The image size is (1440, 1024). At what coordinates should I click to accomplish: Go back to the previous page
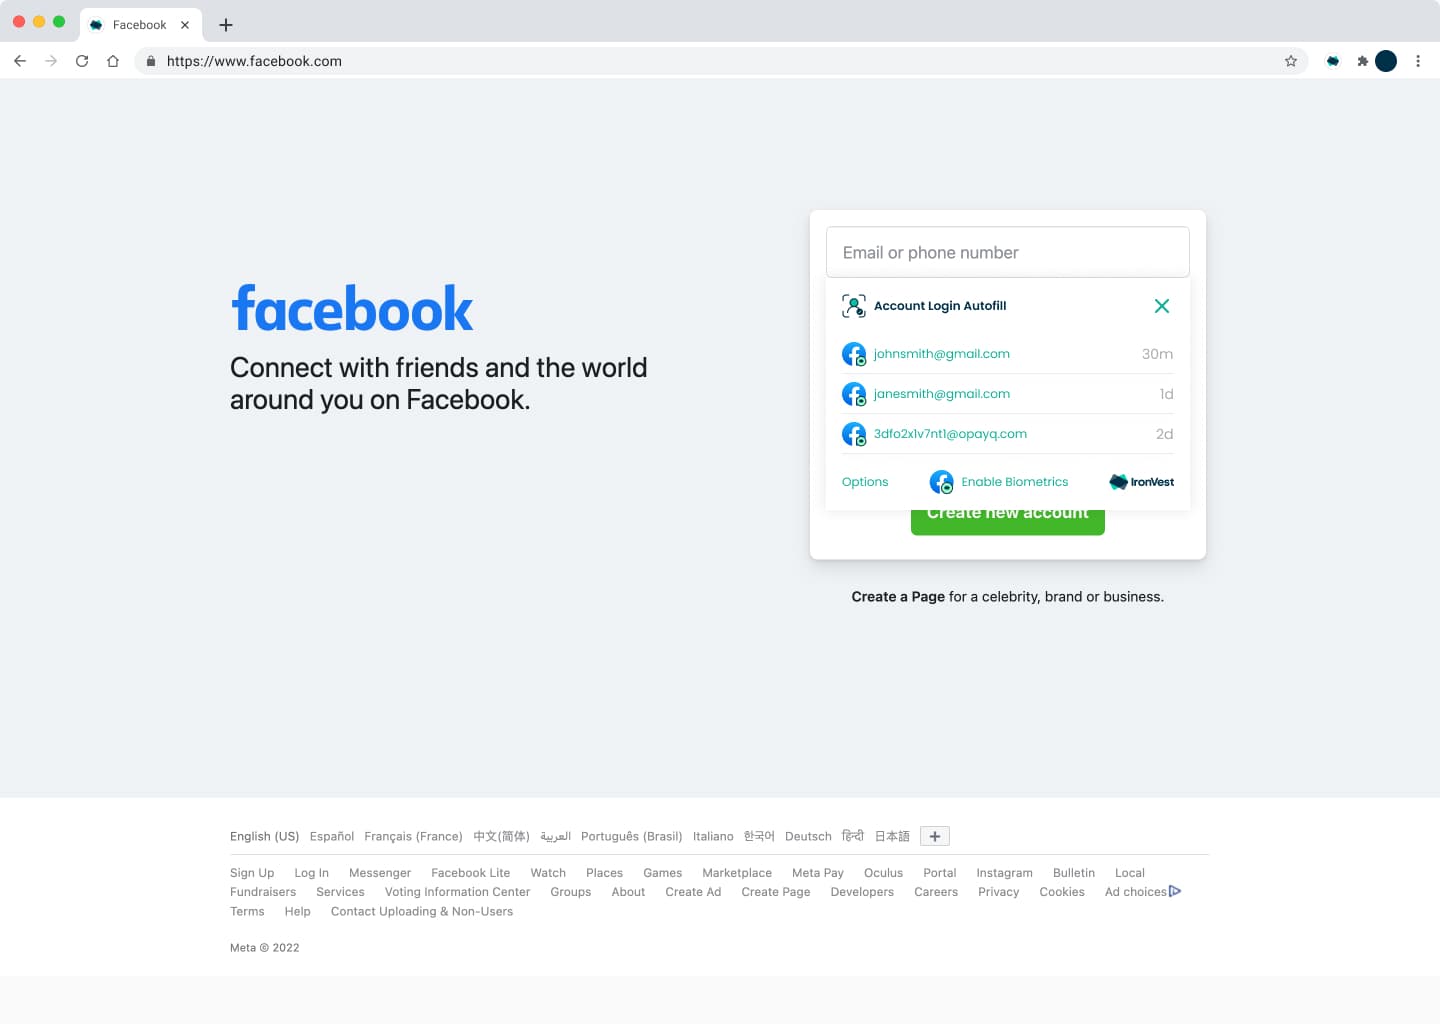pyautogui.click(x=20, y=61)
